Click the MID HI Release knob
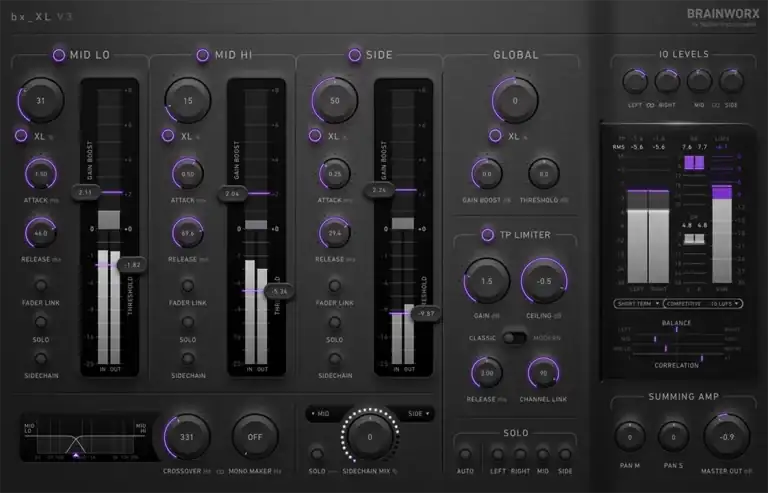The height and width of the screenshot is (493, 768). 188,233
